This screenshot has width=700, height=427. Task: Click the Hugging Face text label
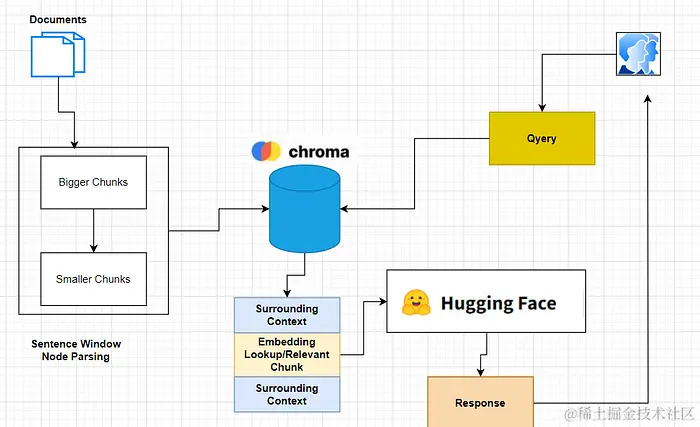(499, 303)
